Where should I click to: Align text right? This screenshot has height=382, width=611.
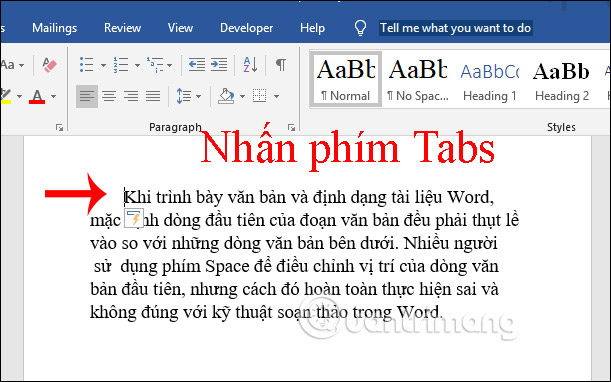pos(131,96)
